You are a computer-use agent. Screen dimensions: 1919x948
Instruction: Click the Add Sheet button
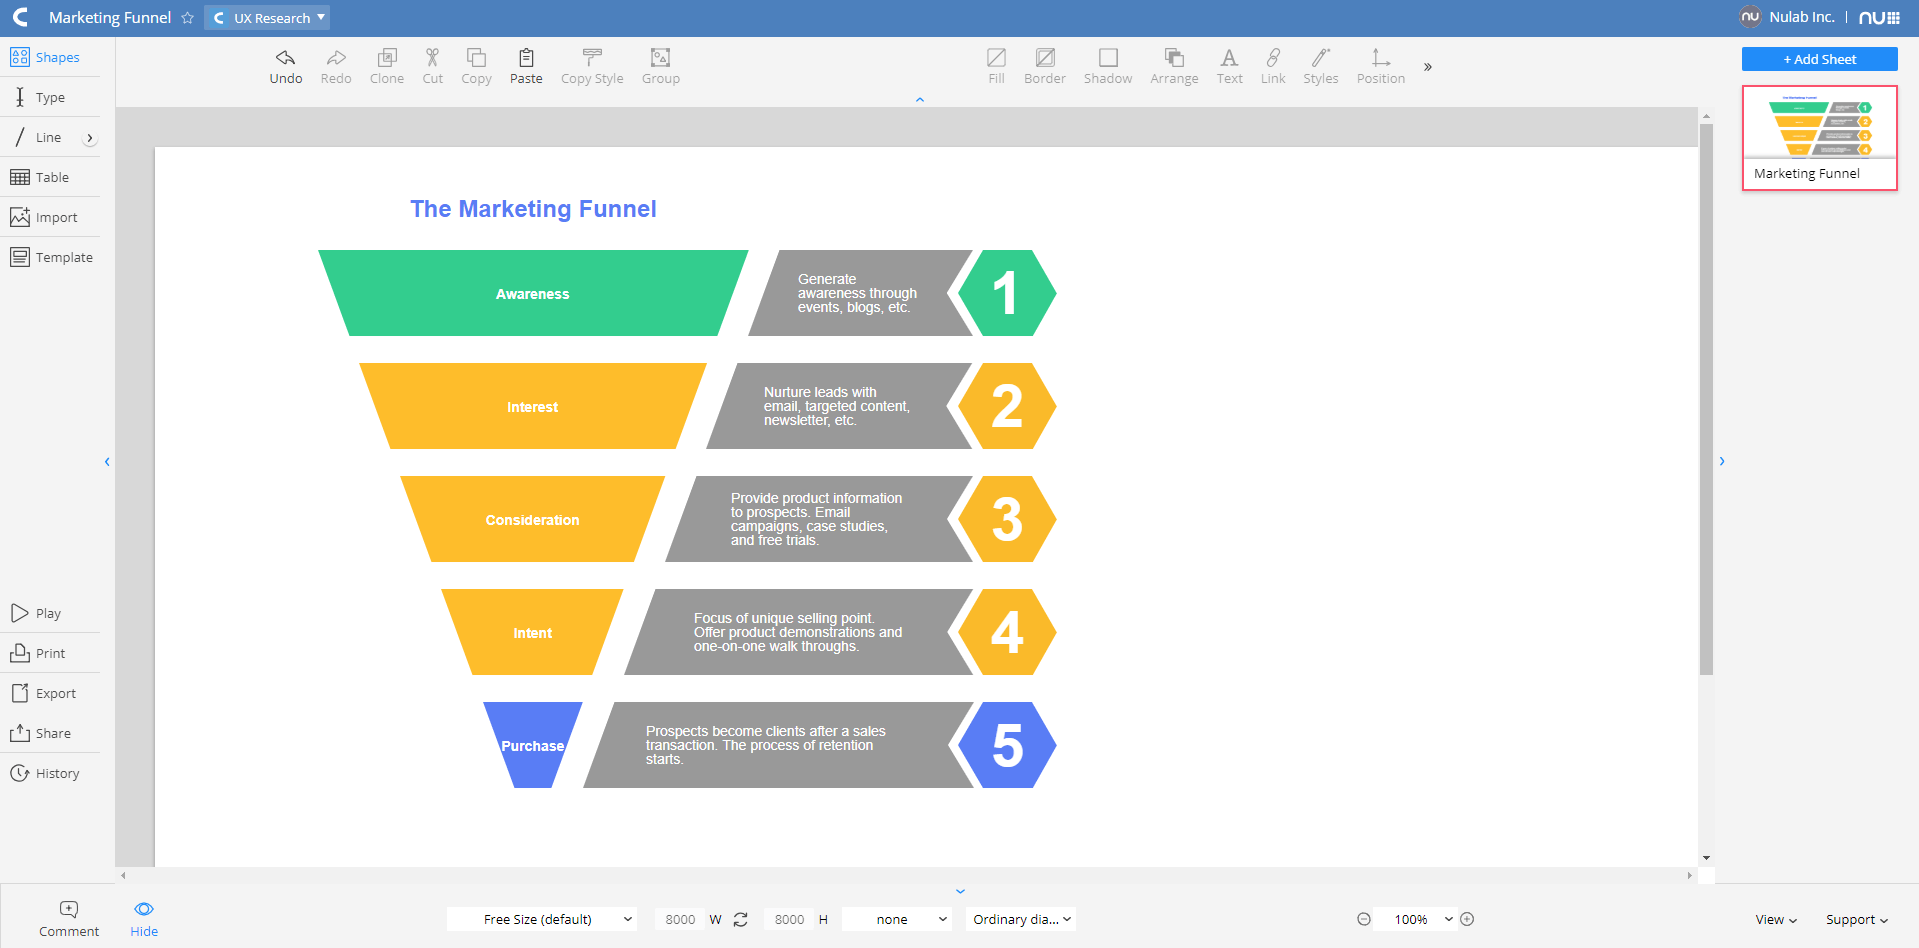(1819, 59)
